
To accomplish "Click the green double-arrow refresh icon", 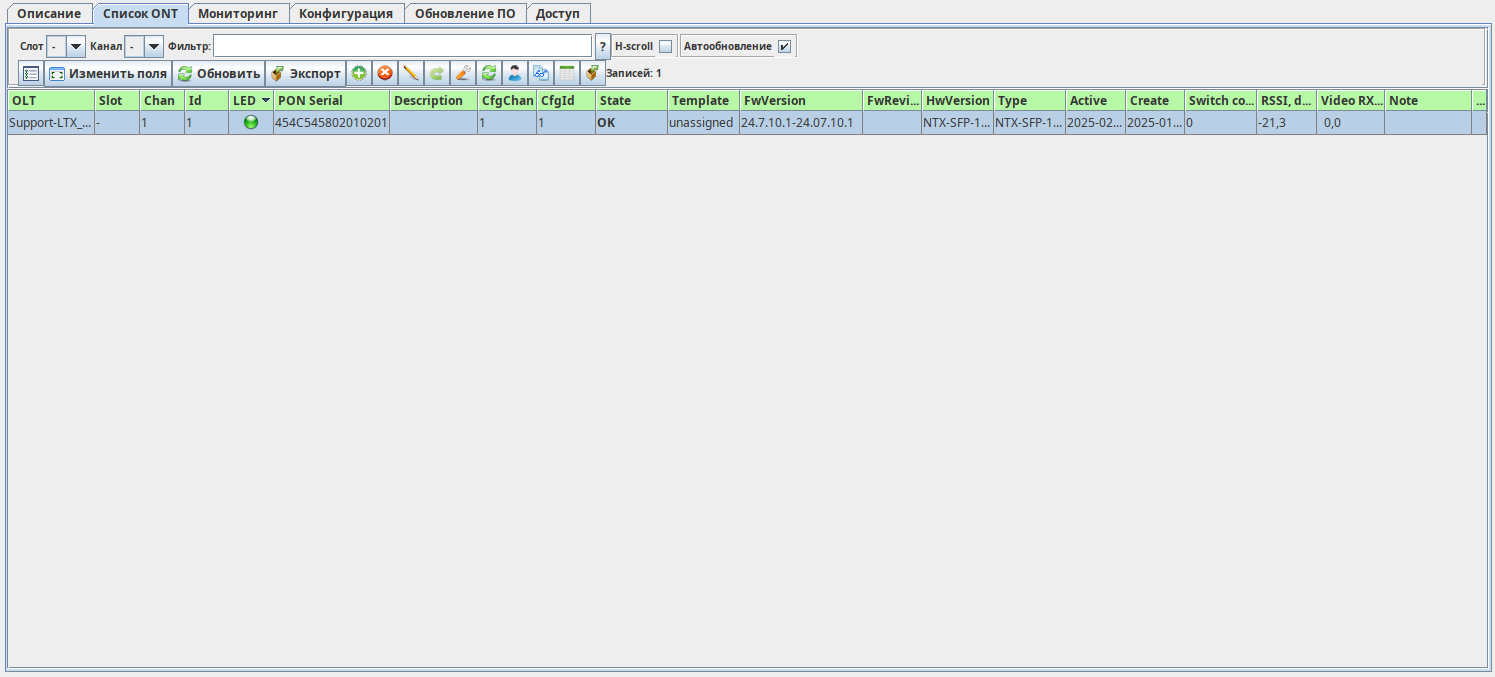I will click(489, 73).
